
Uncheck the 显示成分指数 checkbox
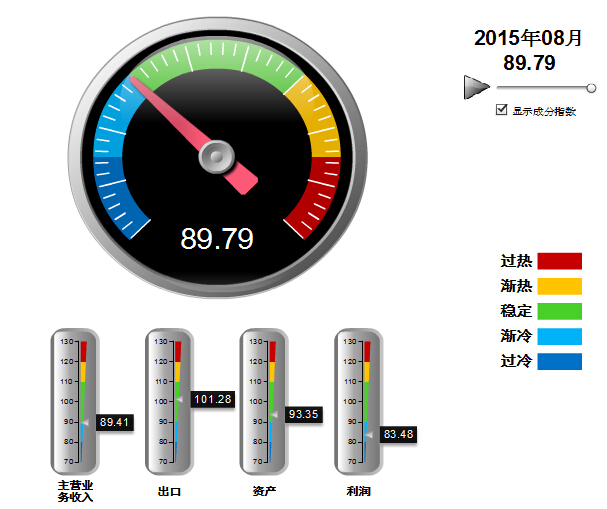click(502, 111)
